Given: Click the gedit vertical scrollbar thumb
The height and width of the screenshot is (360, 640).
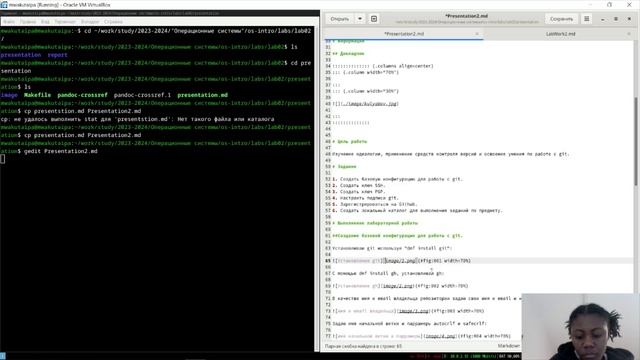Looking at the screenshot, I should [x=636, y=141].
